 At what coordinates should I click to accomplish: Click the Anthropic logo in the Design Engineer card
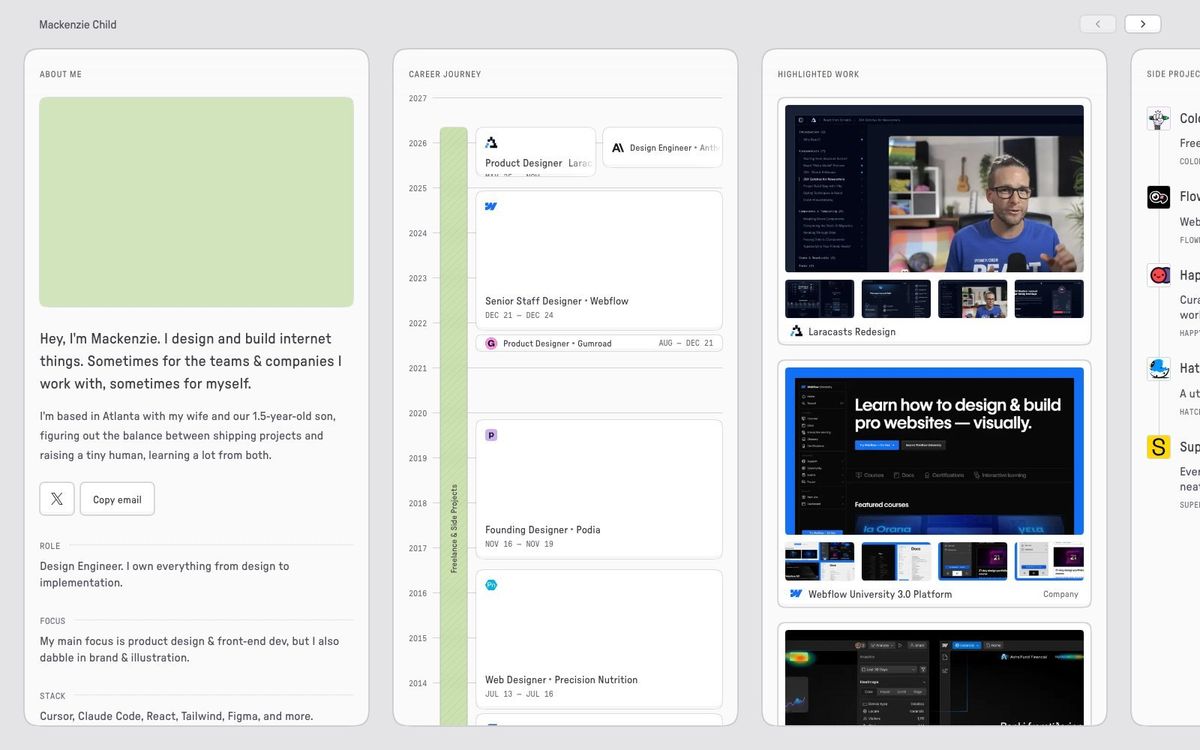[x=618, y=147]
